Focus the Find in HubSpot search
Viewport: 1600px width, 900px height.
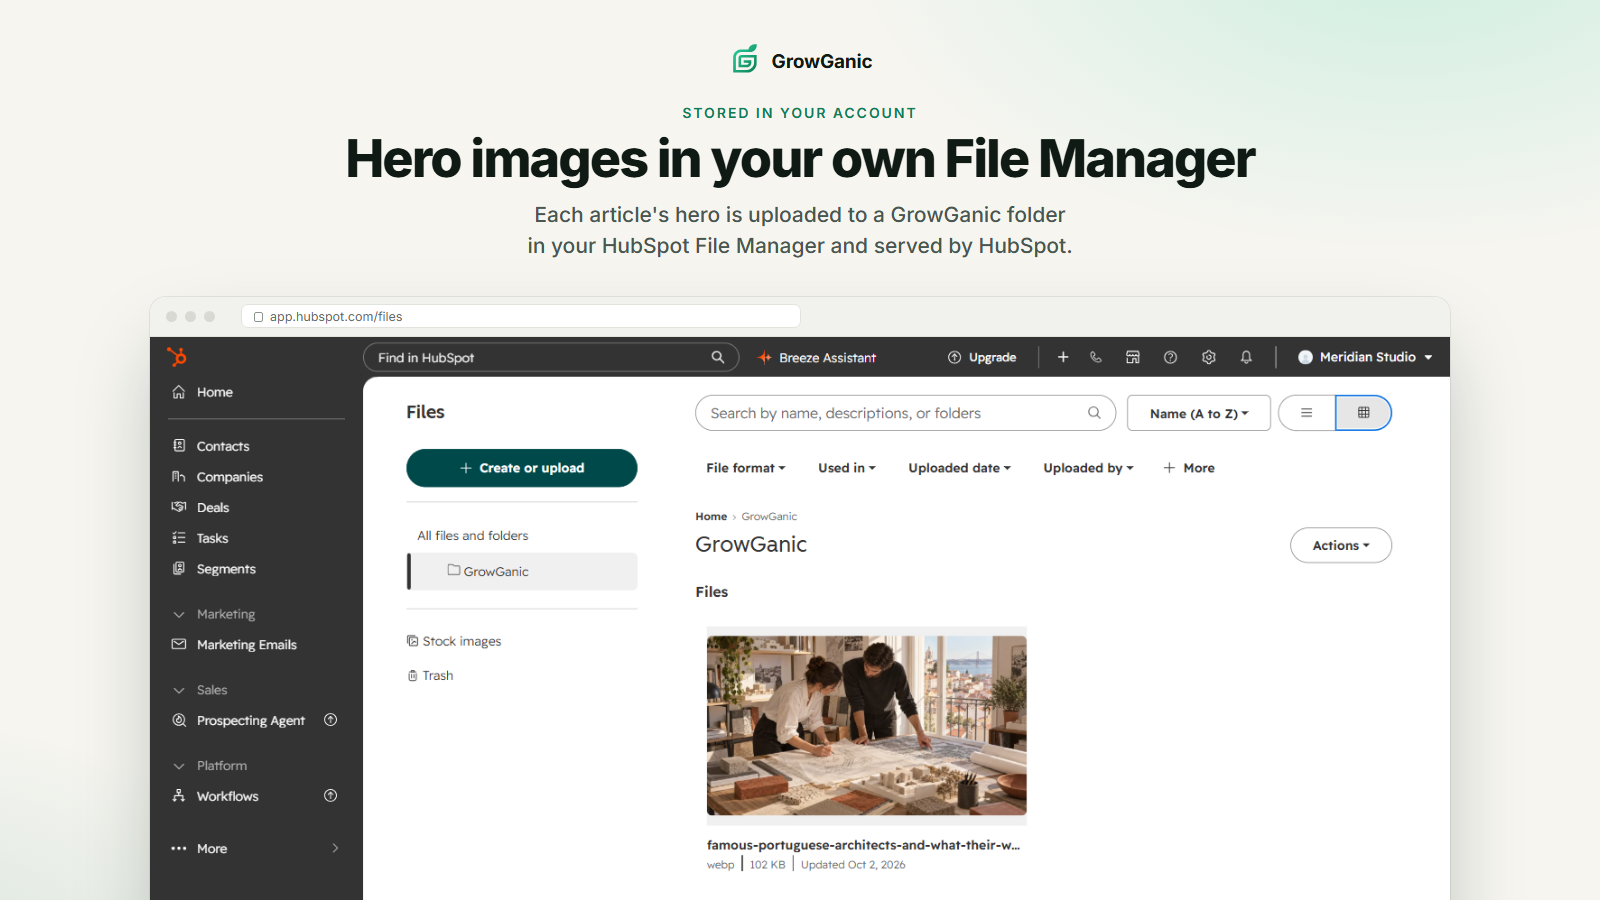[x=551, y=358]
